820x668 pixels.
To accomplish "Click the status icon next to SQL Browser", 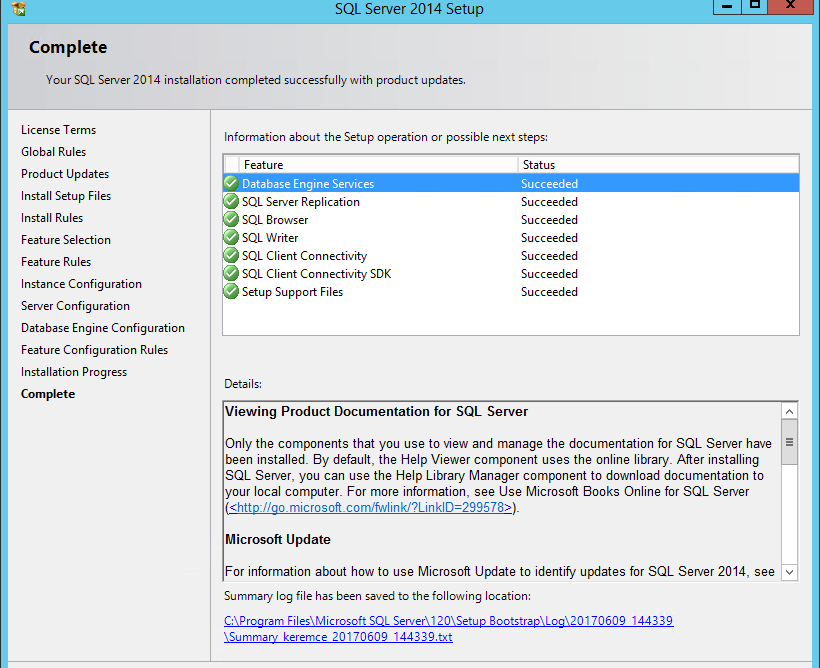I will coord(230,219).
